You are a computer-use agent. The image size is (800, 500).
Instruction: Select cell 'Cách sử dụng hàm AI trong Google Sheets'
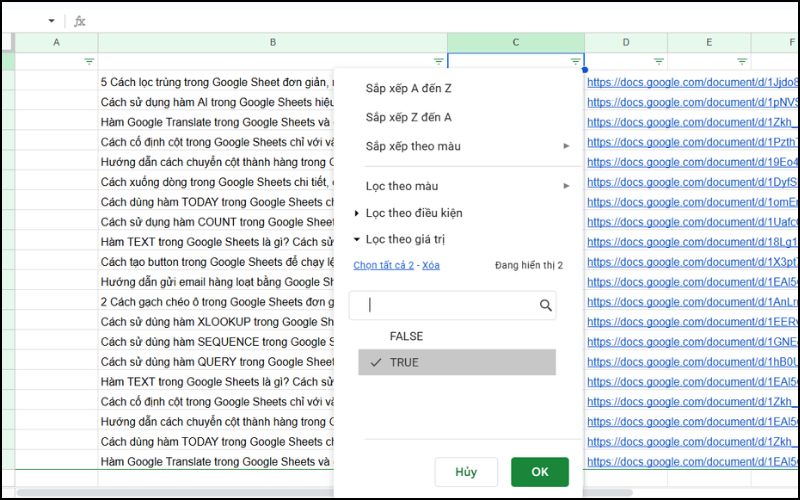(x=216, y=102)
